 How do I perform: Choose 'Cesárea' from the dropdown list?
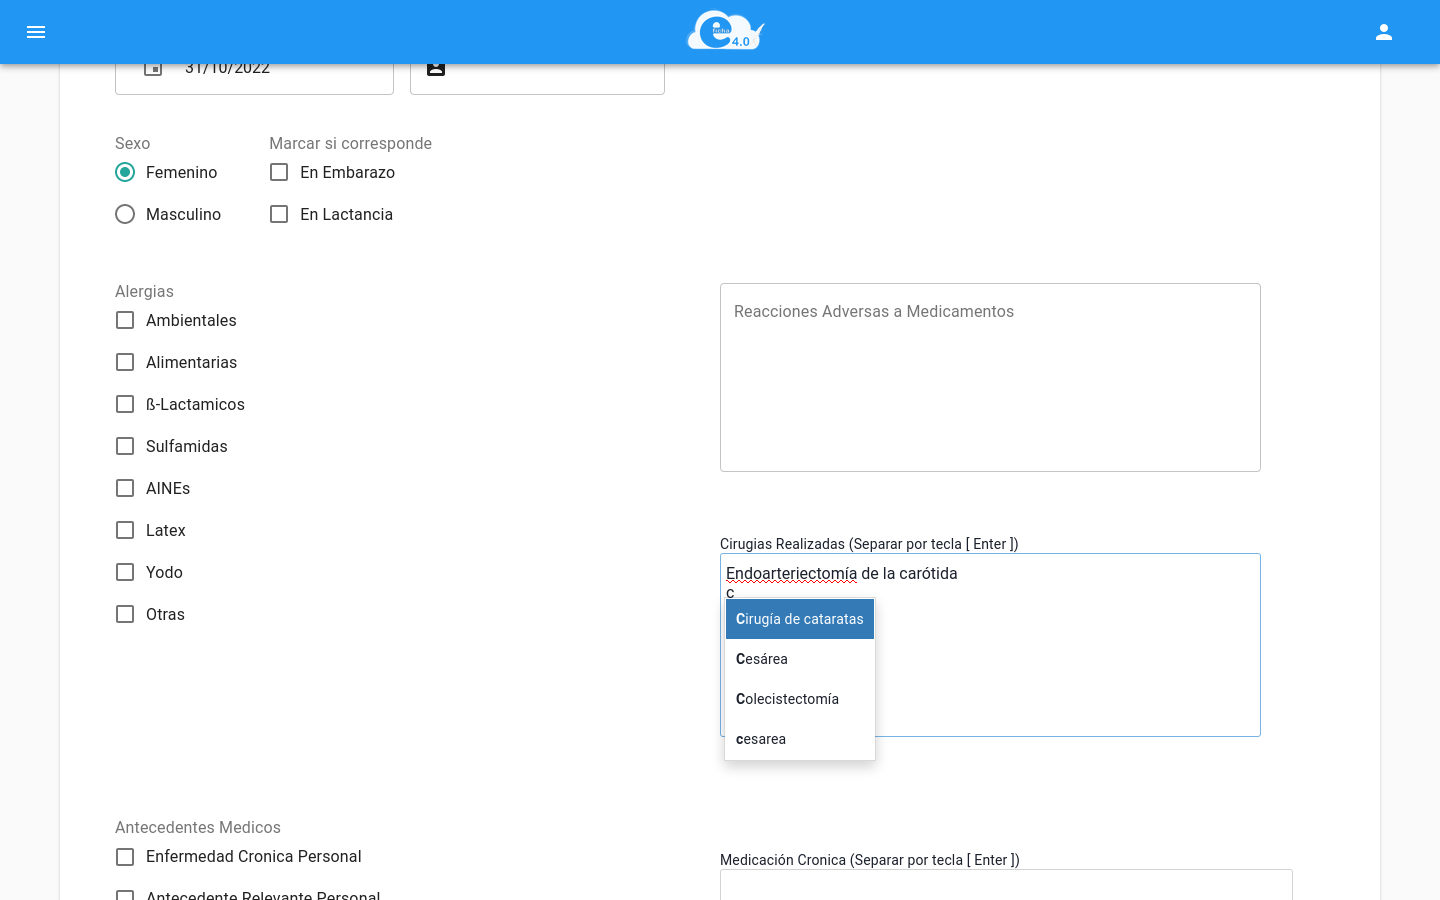pos(799,658)
